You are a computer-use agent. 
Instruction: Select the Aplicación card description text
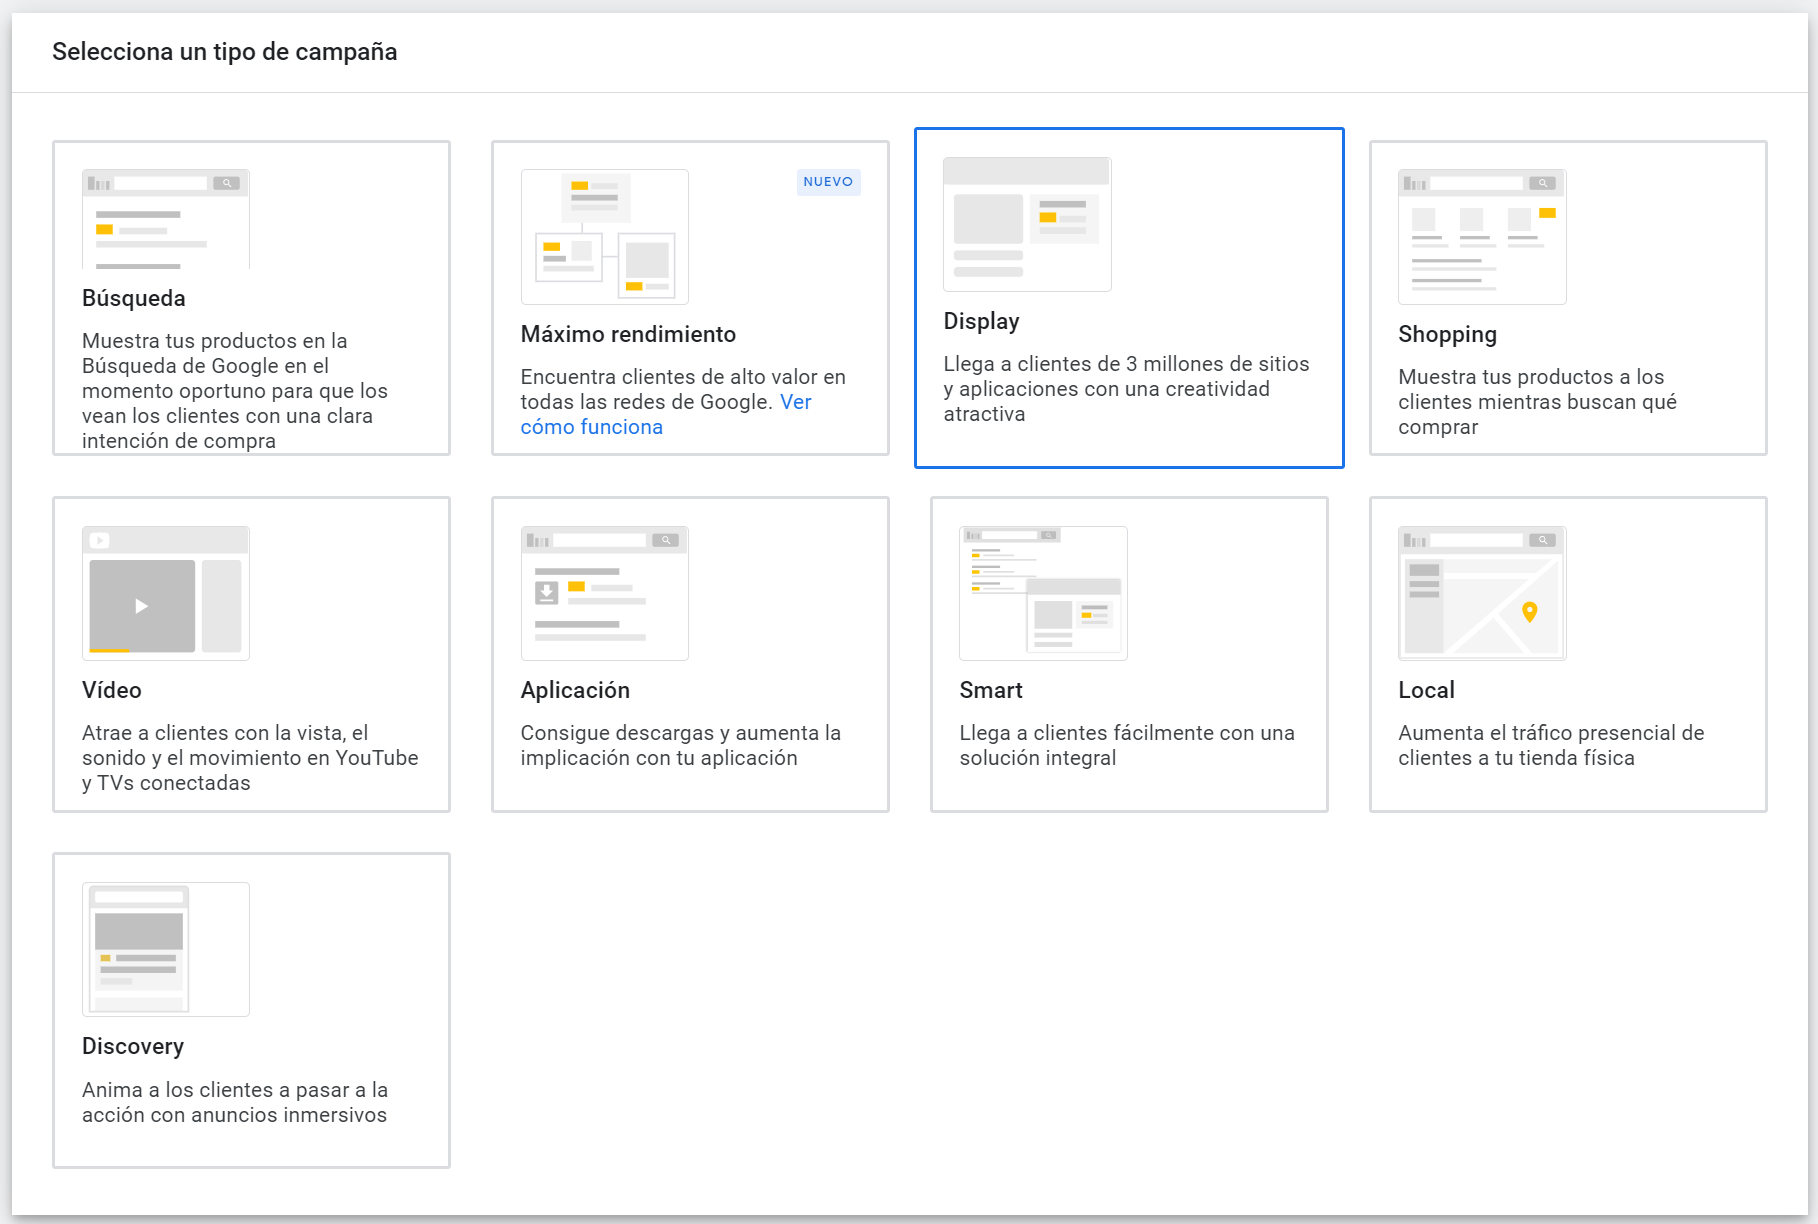click(680, 745)
